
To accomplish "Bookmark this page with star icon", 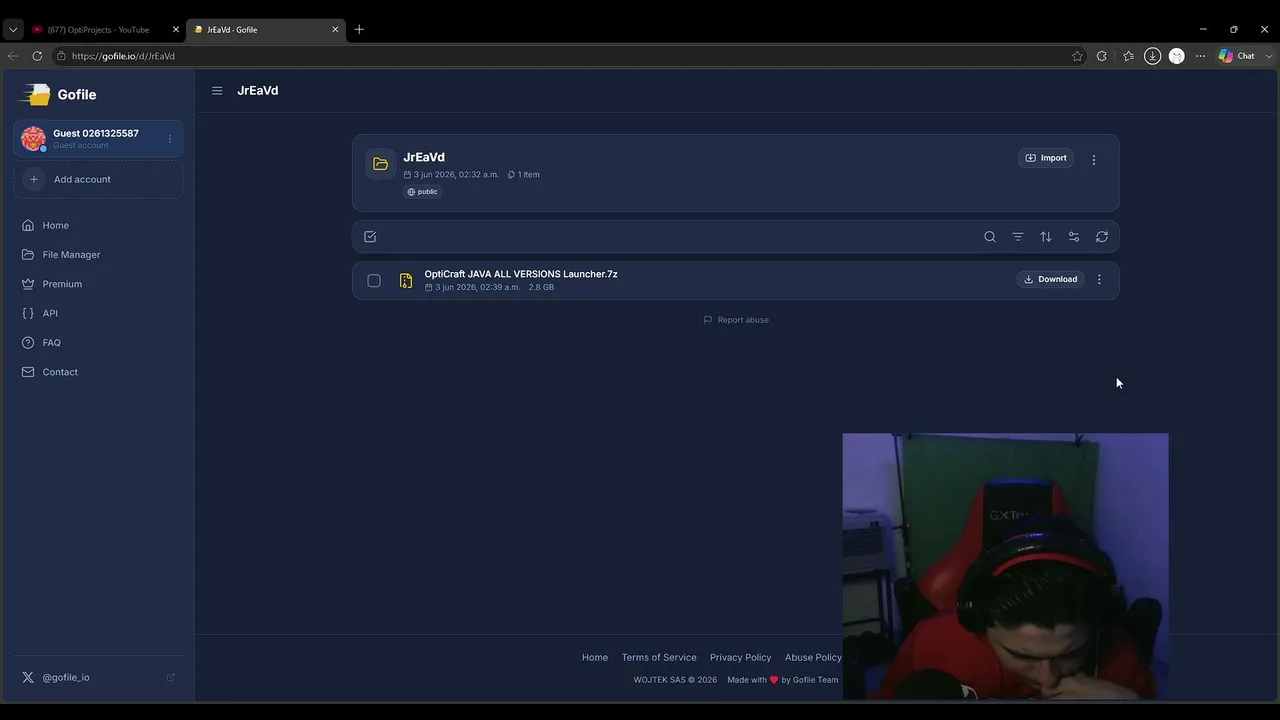I will 1077,56.
